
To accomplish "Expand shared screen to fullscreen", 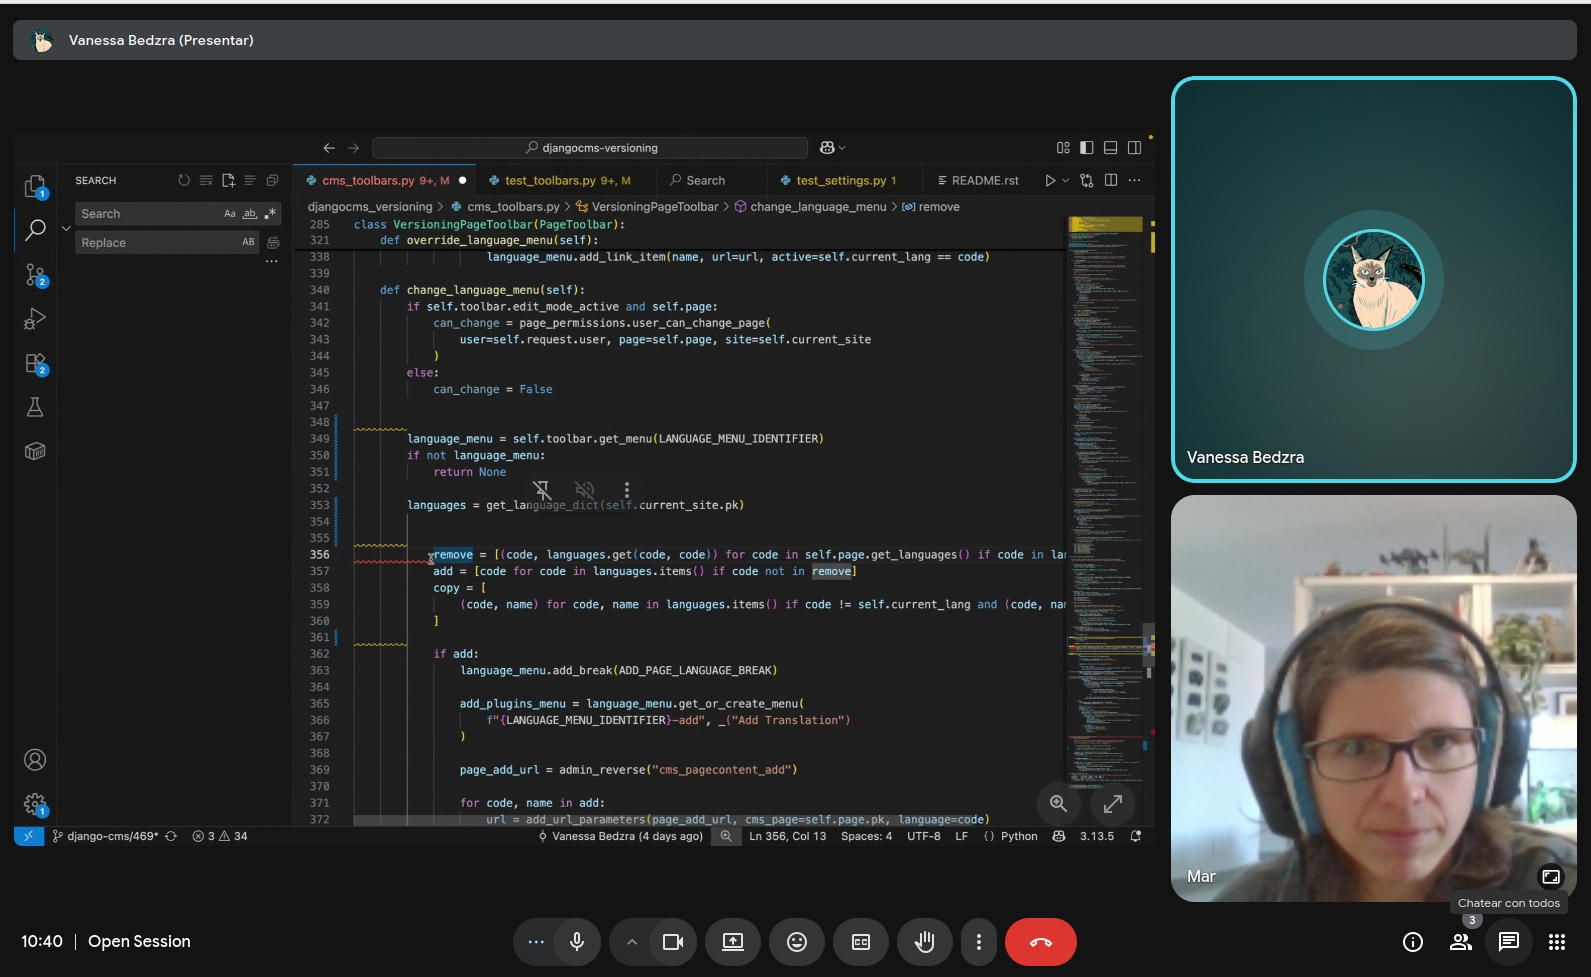I will [1113, 804].
